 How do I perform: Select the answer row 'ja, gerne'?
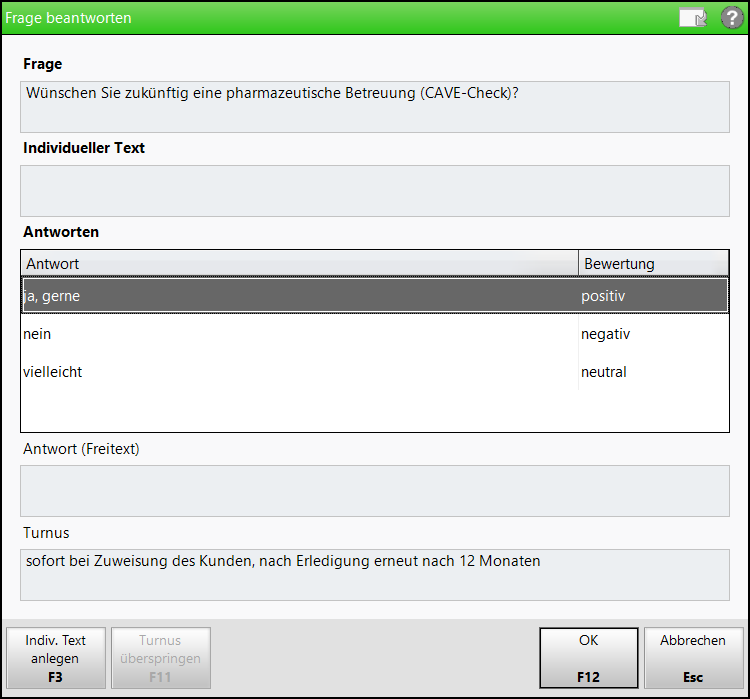pos(375,296)
